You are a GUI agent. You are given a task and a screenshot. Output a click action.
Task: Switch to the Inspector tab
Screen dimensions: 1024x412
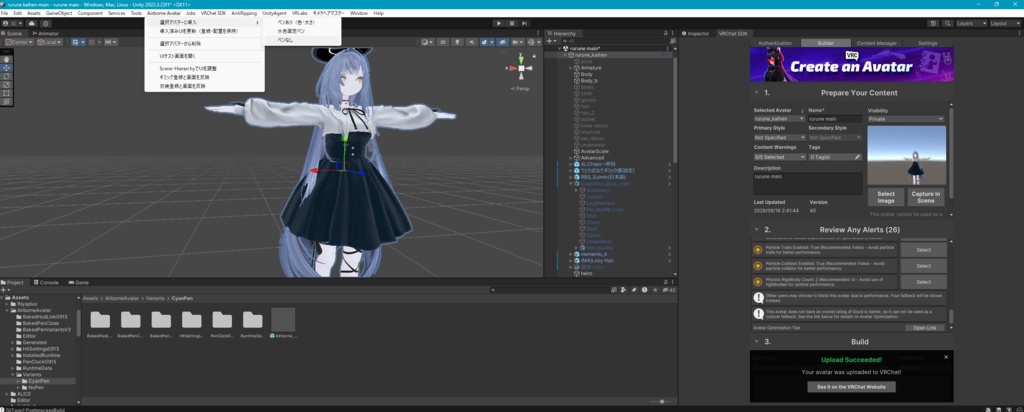tap(696, 33)
